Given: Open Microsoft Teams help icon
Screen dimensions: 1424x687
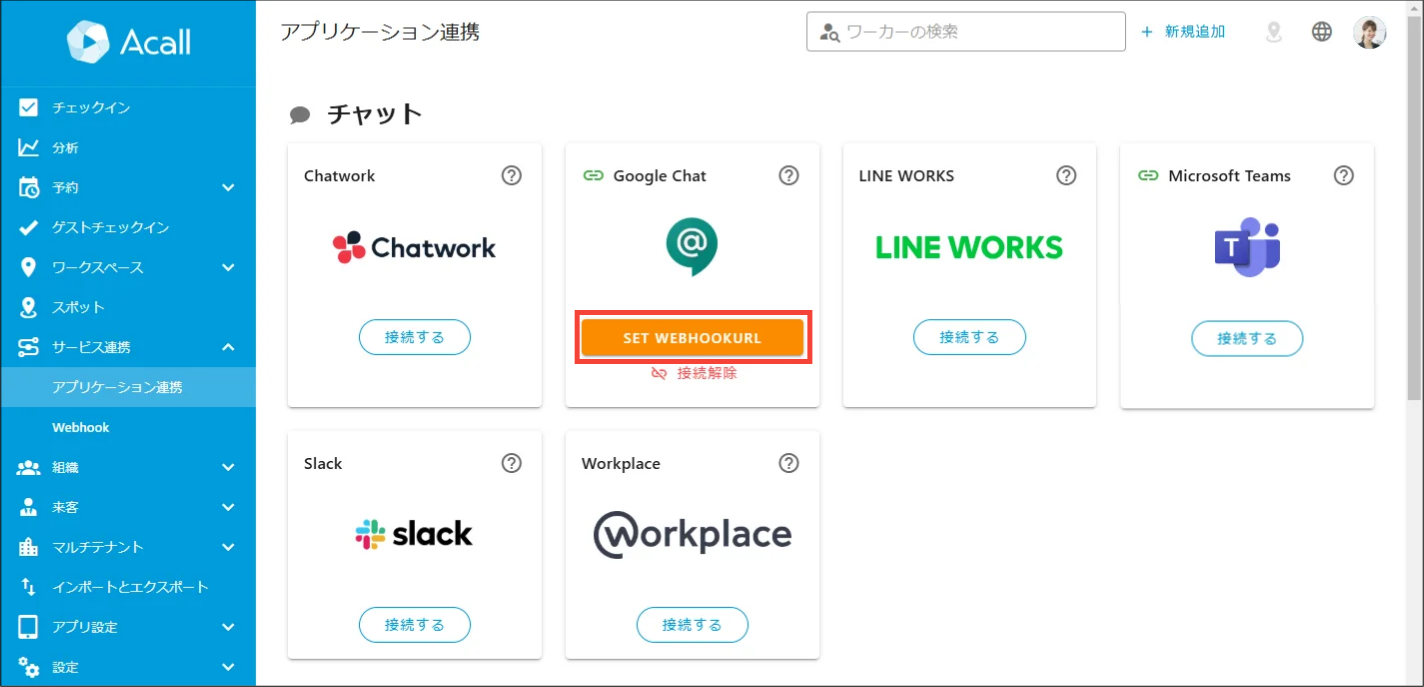Looking at the screenshot, I should [1344, 176].
